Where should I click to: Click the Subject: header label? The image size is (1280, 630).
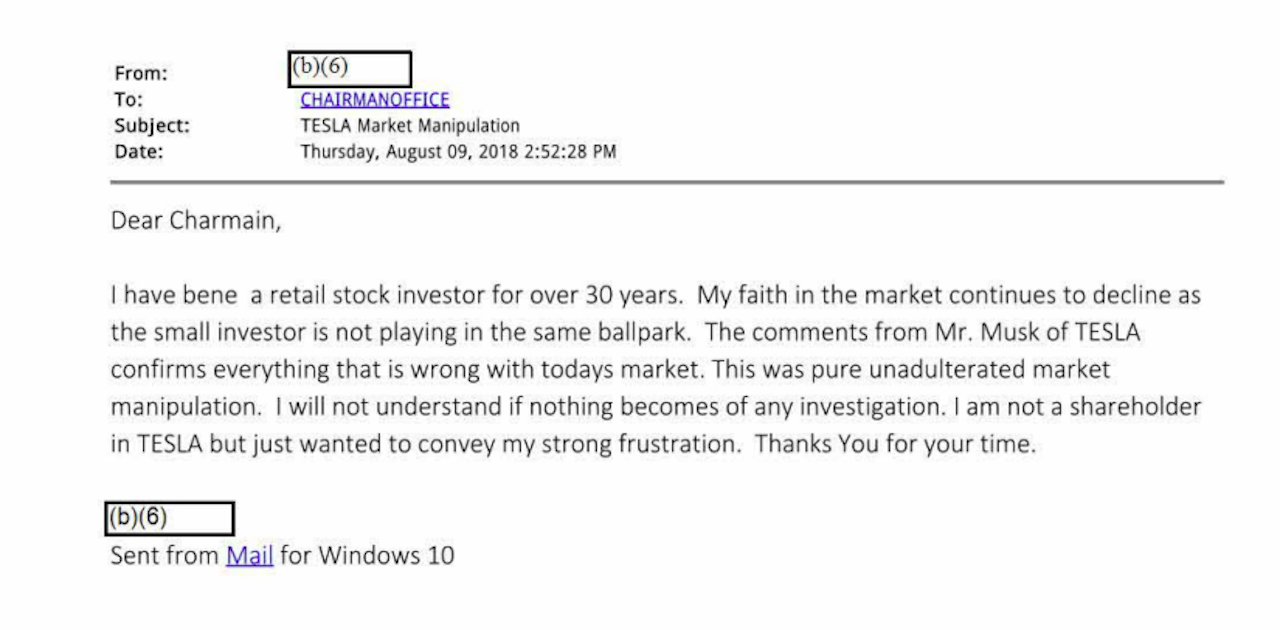coord(151,126)
